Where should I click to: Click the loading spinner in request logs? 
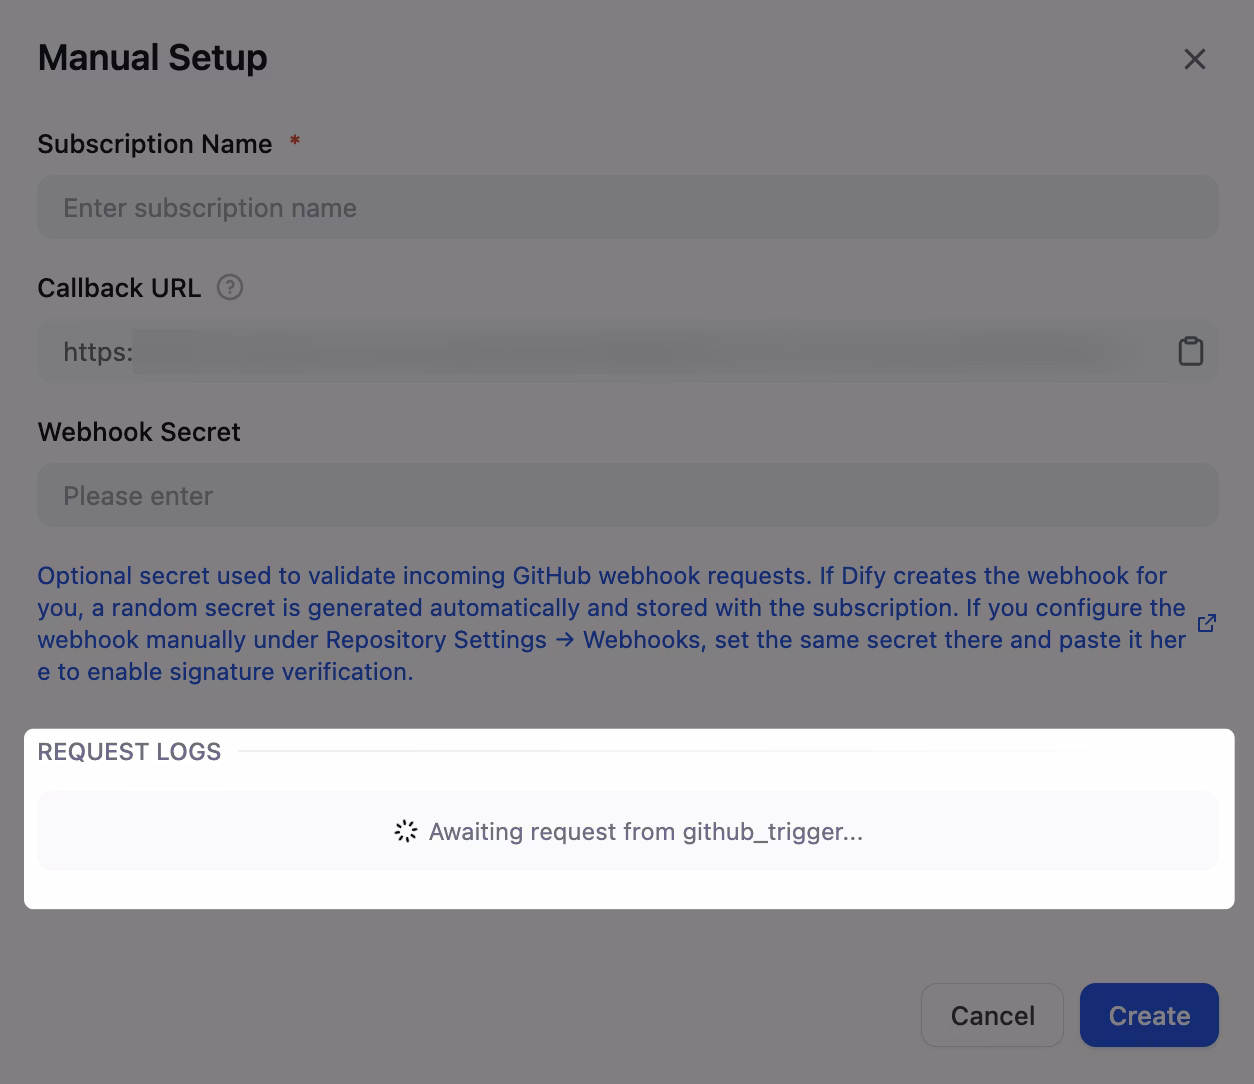(x=405, y=832)
